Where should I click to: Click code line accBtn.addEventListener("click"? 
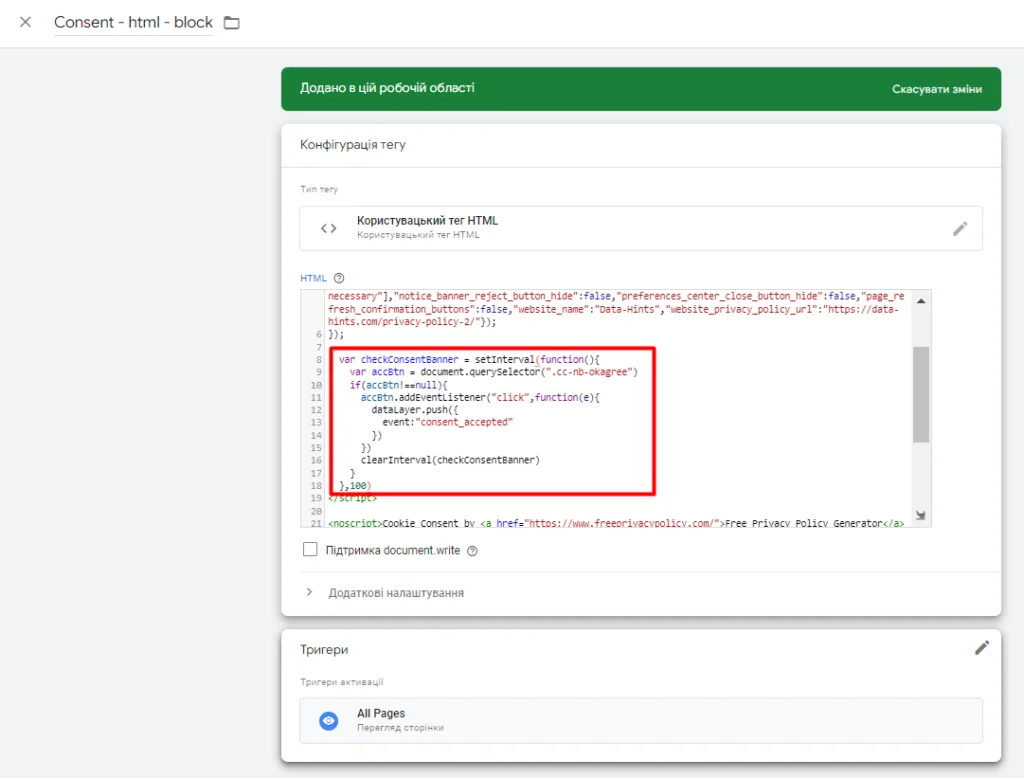[x=480, y=397]
